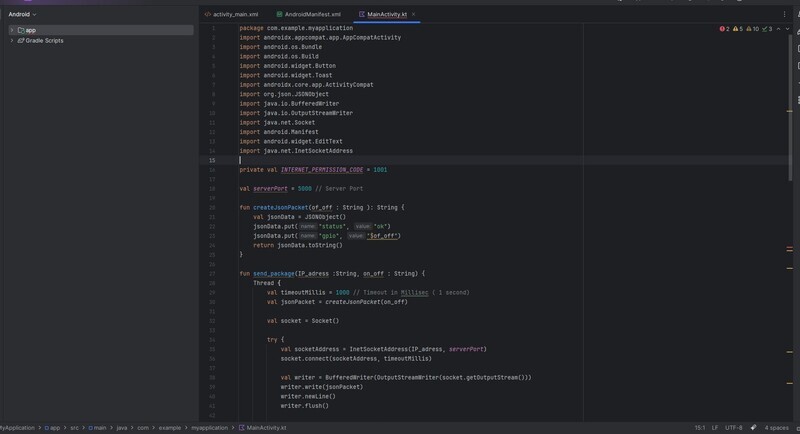Viewport: 800px width, 434px height.
Task: Close the MainActivity.kt tab
Action: (x=413, y=14)
